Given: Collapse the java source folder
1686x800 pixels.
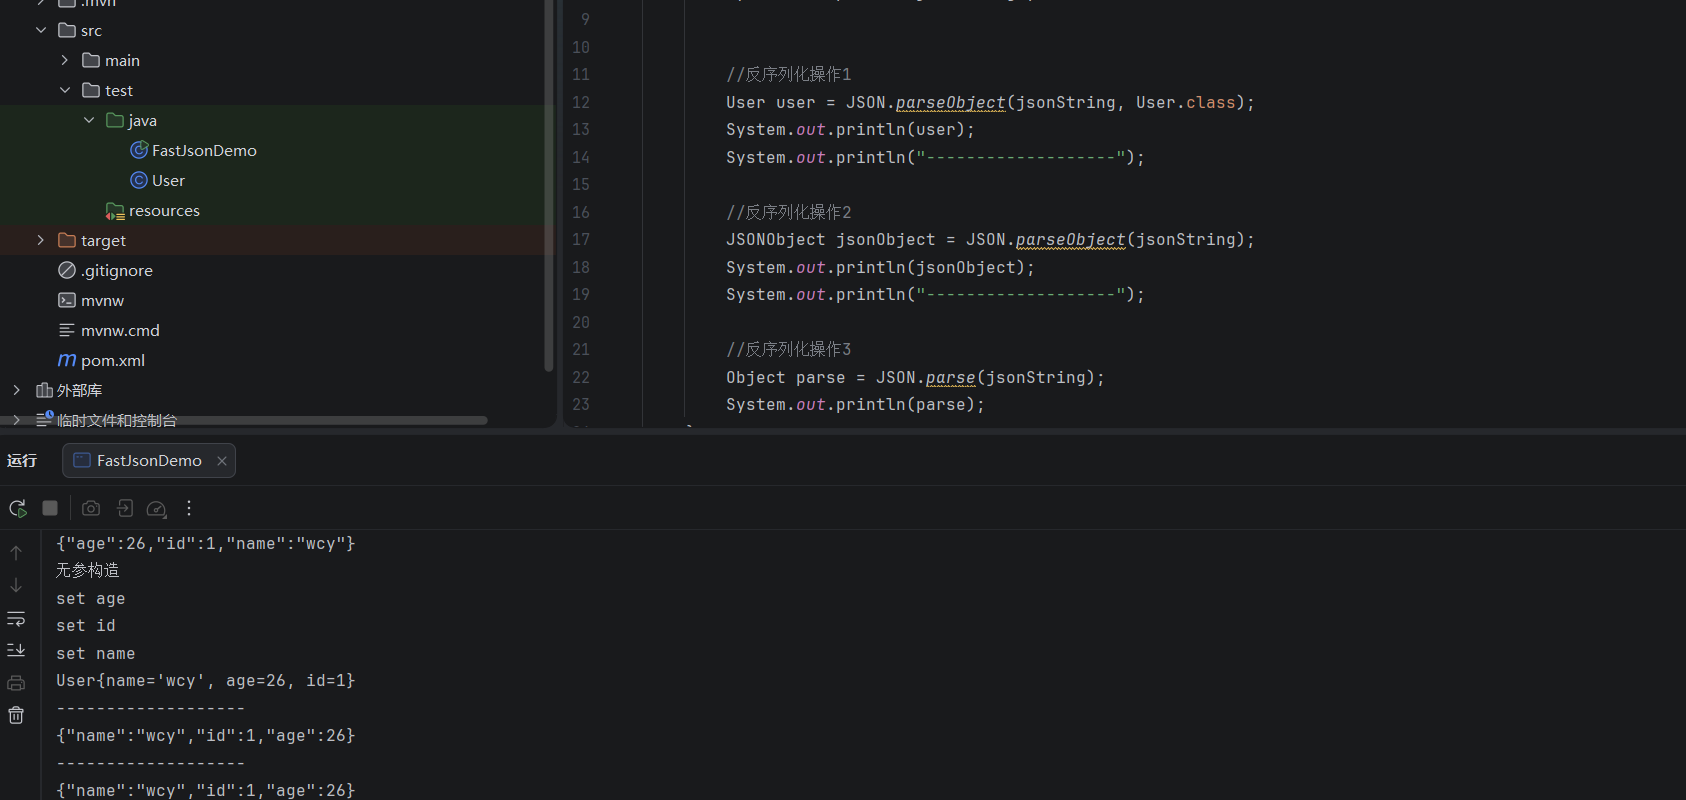Looking at the screenshot, I should tap(89, 120).
